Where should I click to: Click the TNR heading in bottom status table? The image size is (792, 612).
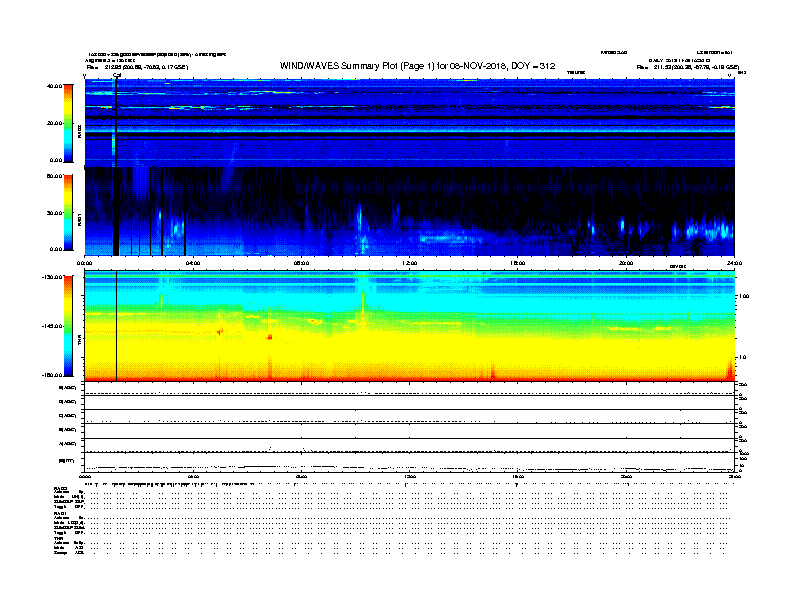pos(58,538)
